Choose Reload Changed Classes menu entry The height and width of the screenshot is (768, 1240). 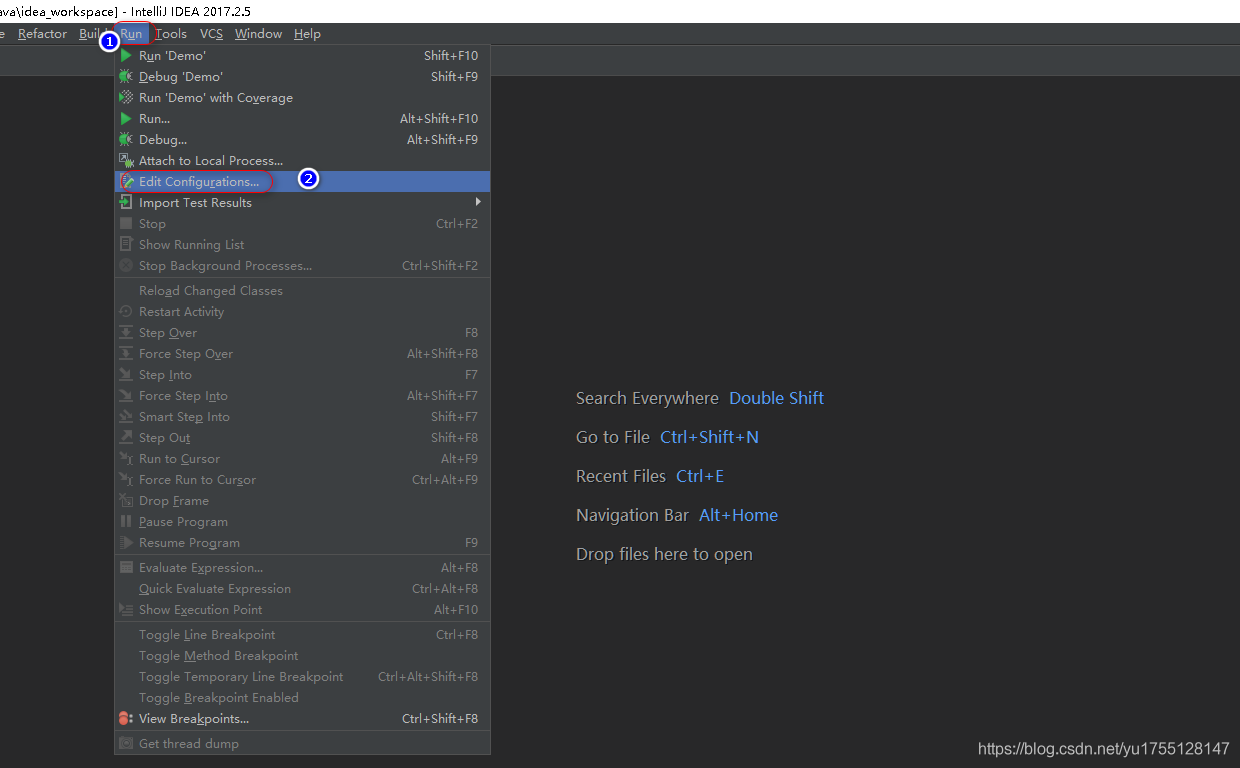pyautogui.click(x=302, y=291)
